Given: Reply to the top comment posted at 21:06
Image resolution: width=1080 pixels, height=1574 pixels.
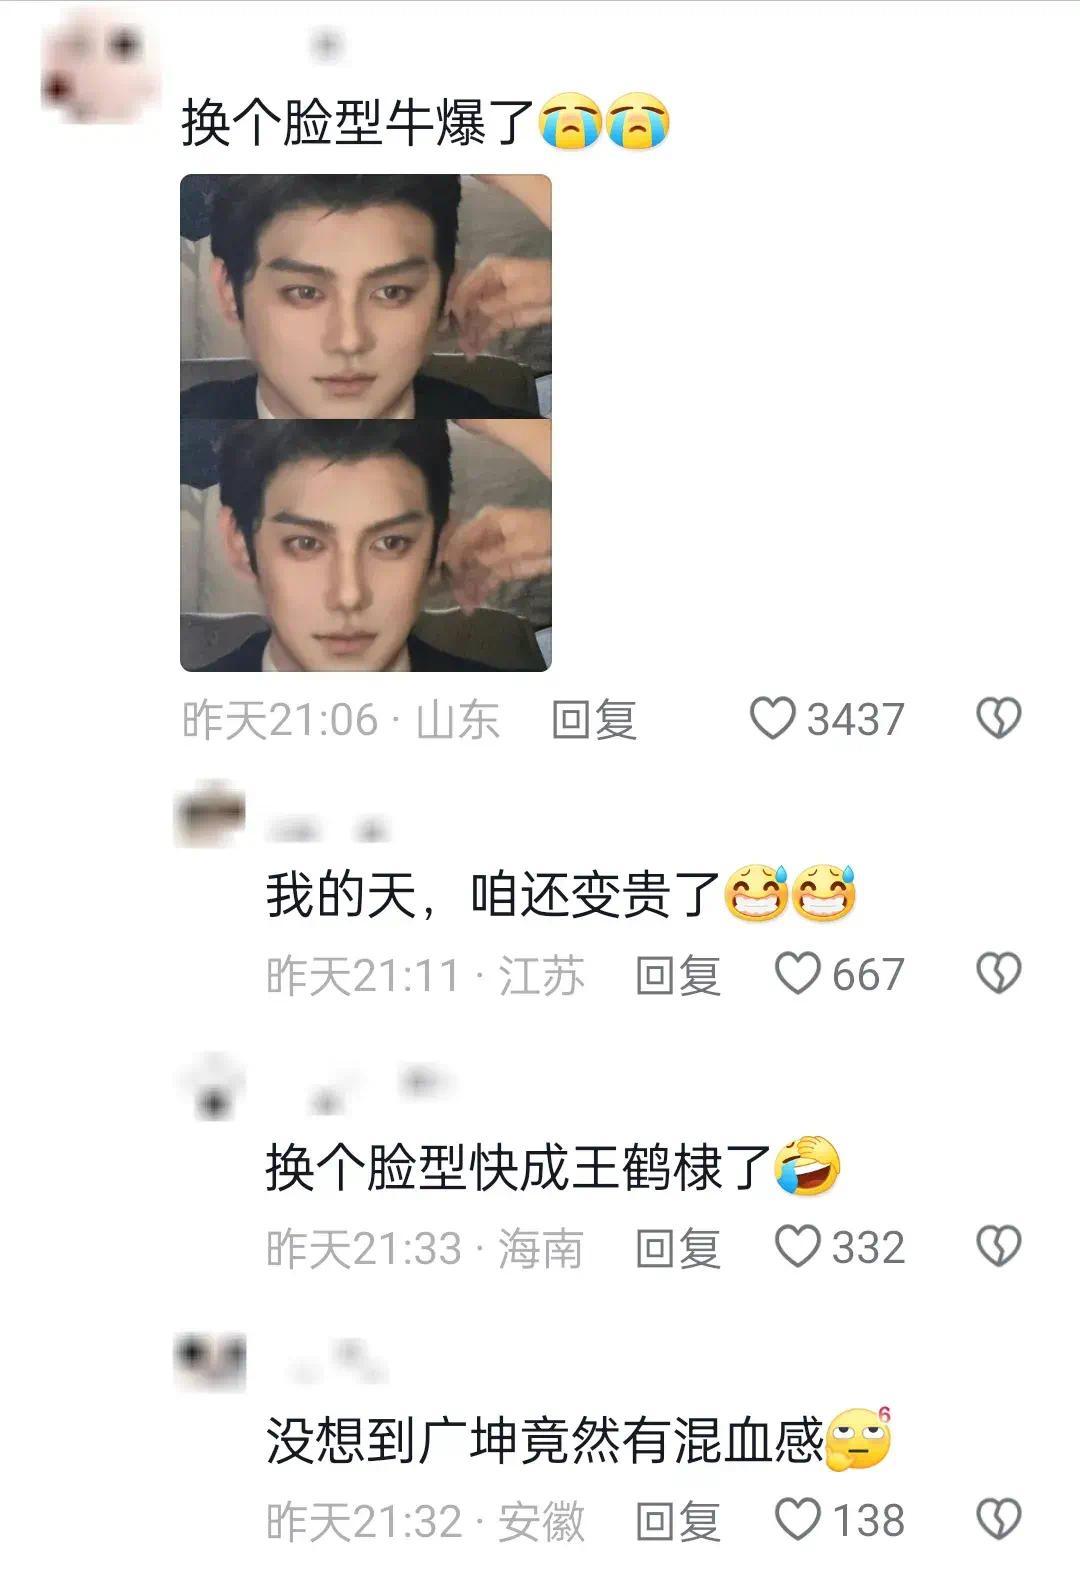Looking at the screenshot, I should tap(595, 719).
